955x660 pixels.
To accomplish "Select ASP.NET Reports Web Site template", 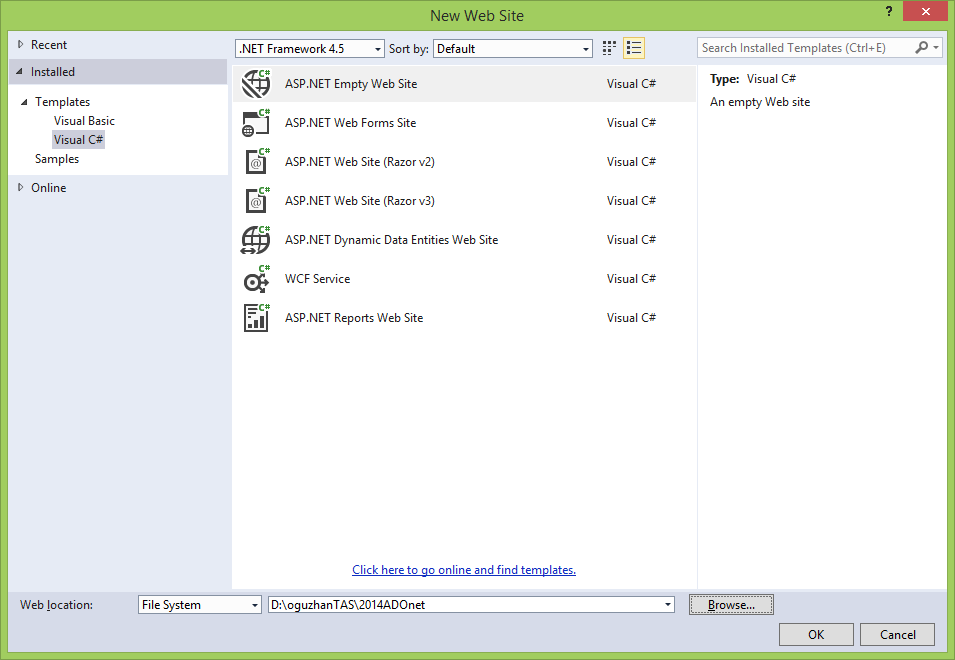I will (x=464, y=318).
